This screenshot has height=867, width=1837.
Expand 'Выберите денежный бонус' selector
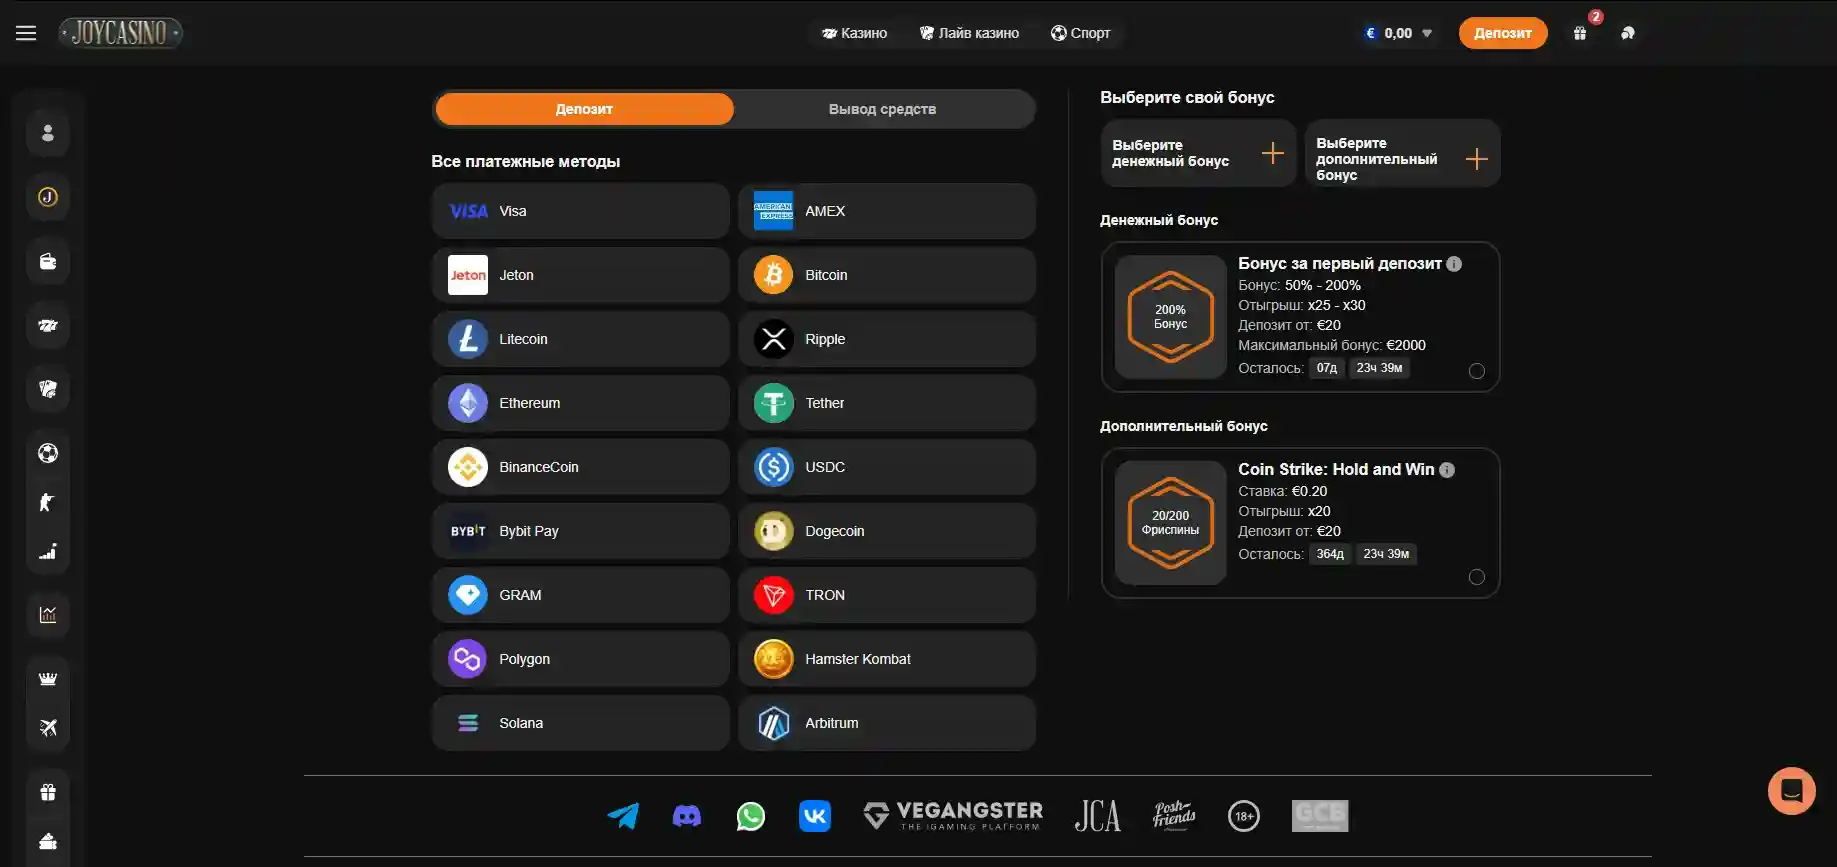1198,153
